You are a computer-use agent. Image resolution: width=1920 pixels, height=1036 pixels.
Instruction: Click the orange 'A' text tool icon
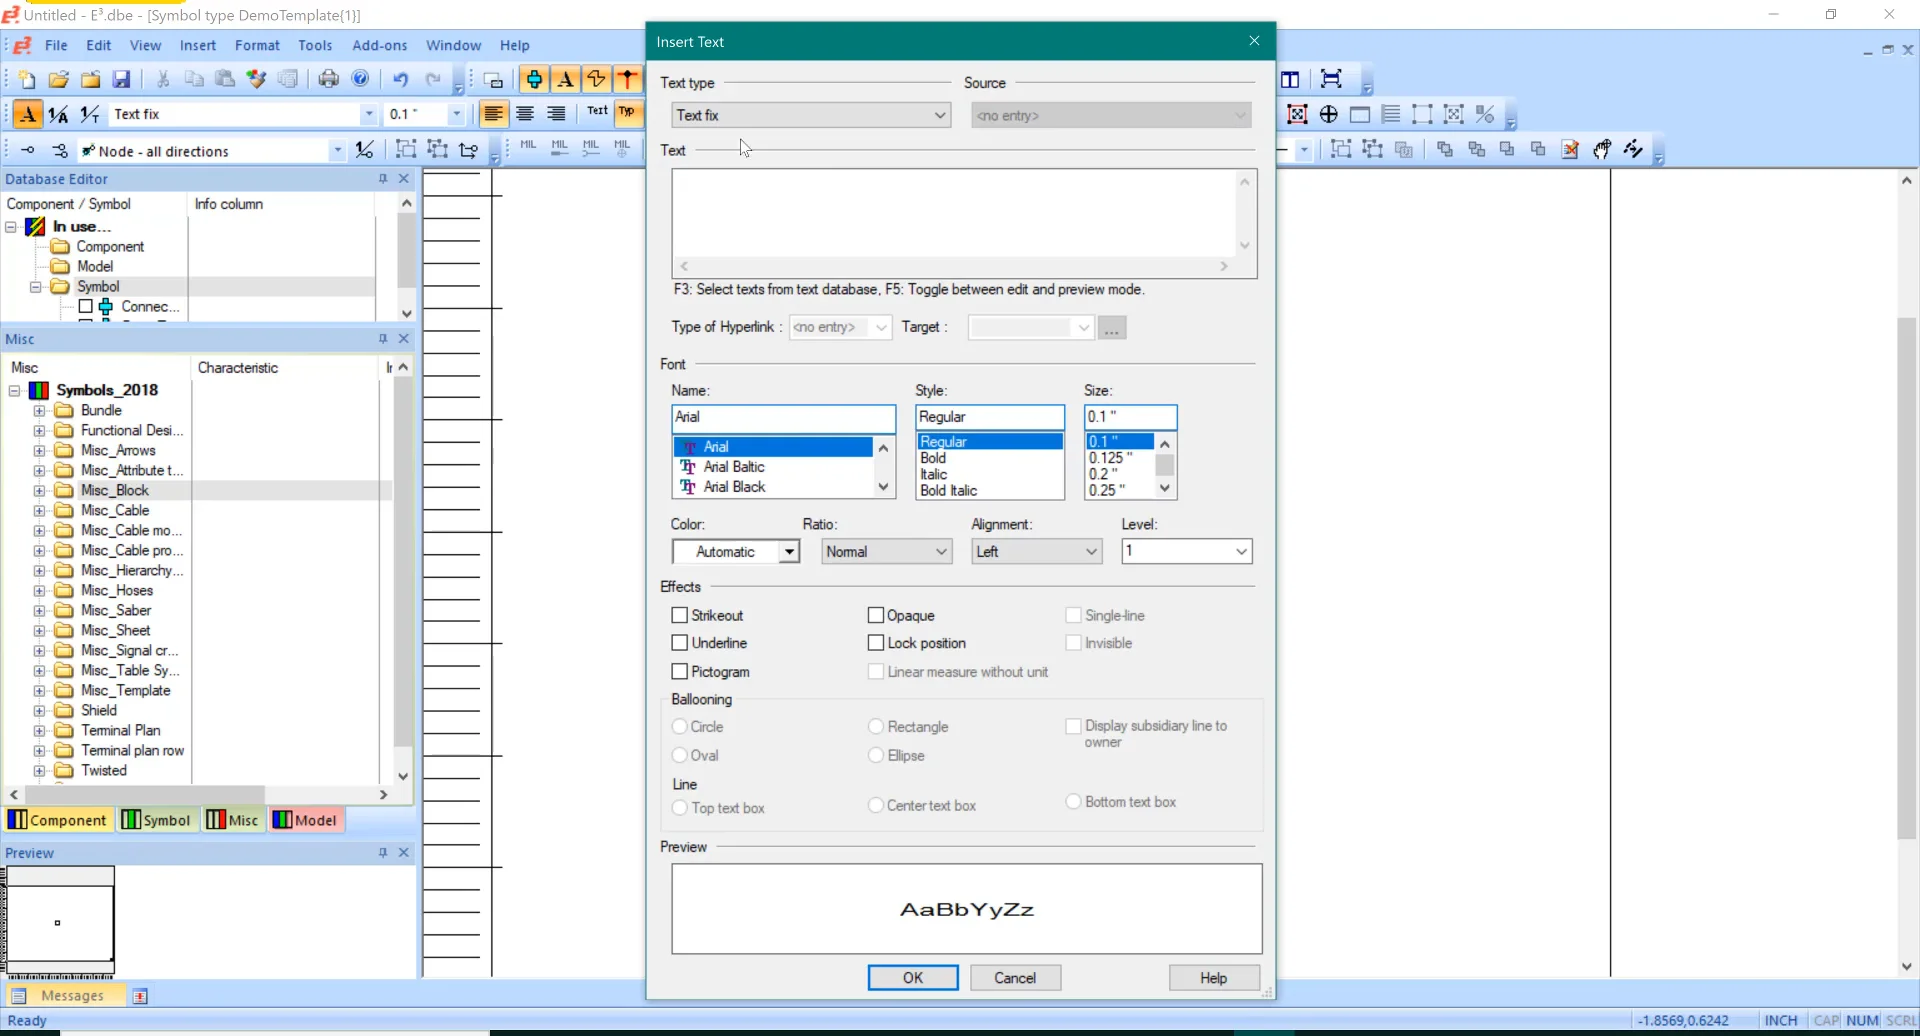[x=565, y=80]
